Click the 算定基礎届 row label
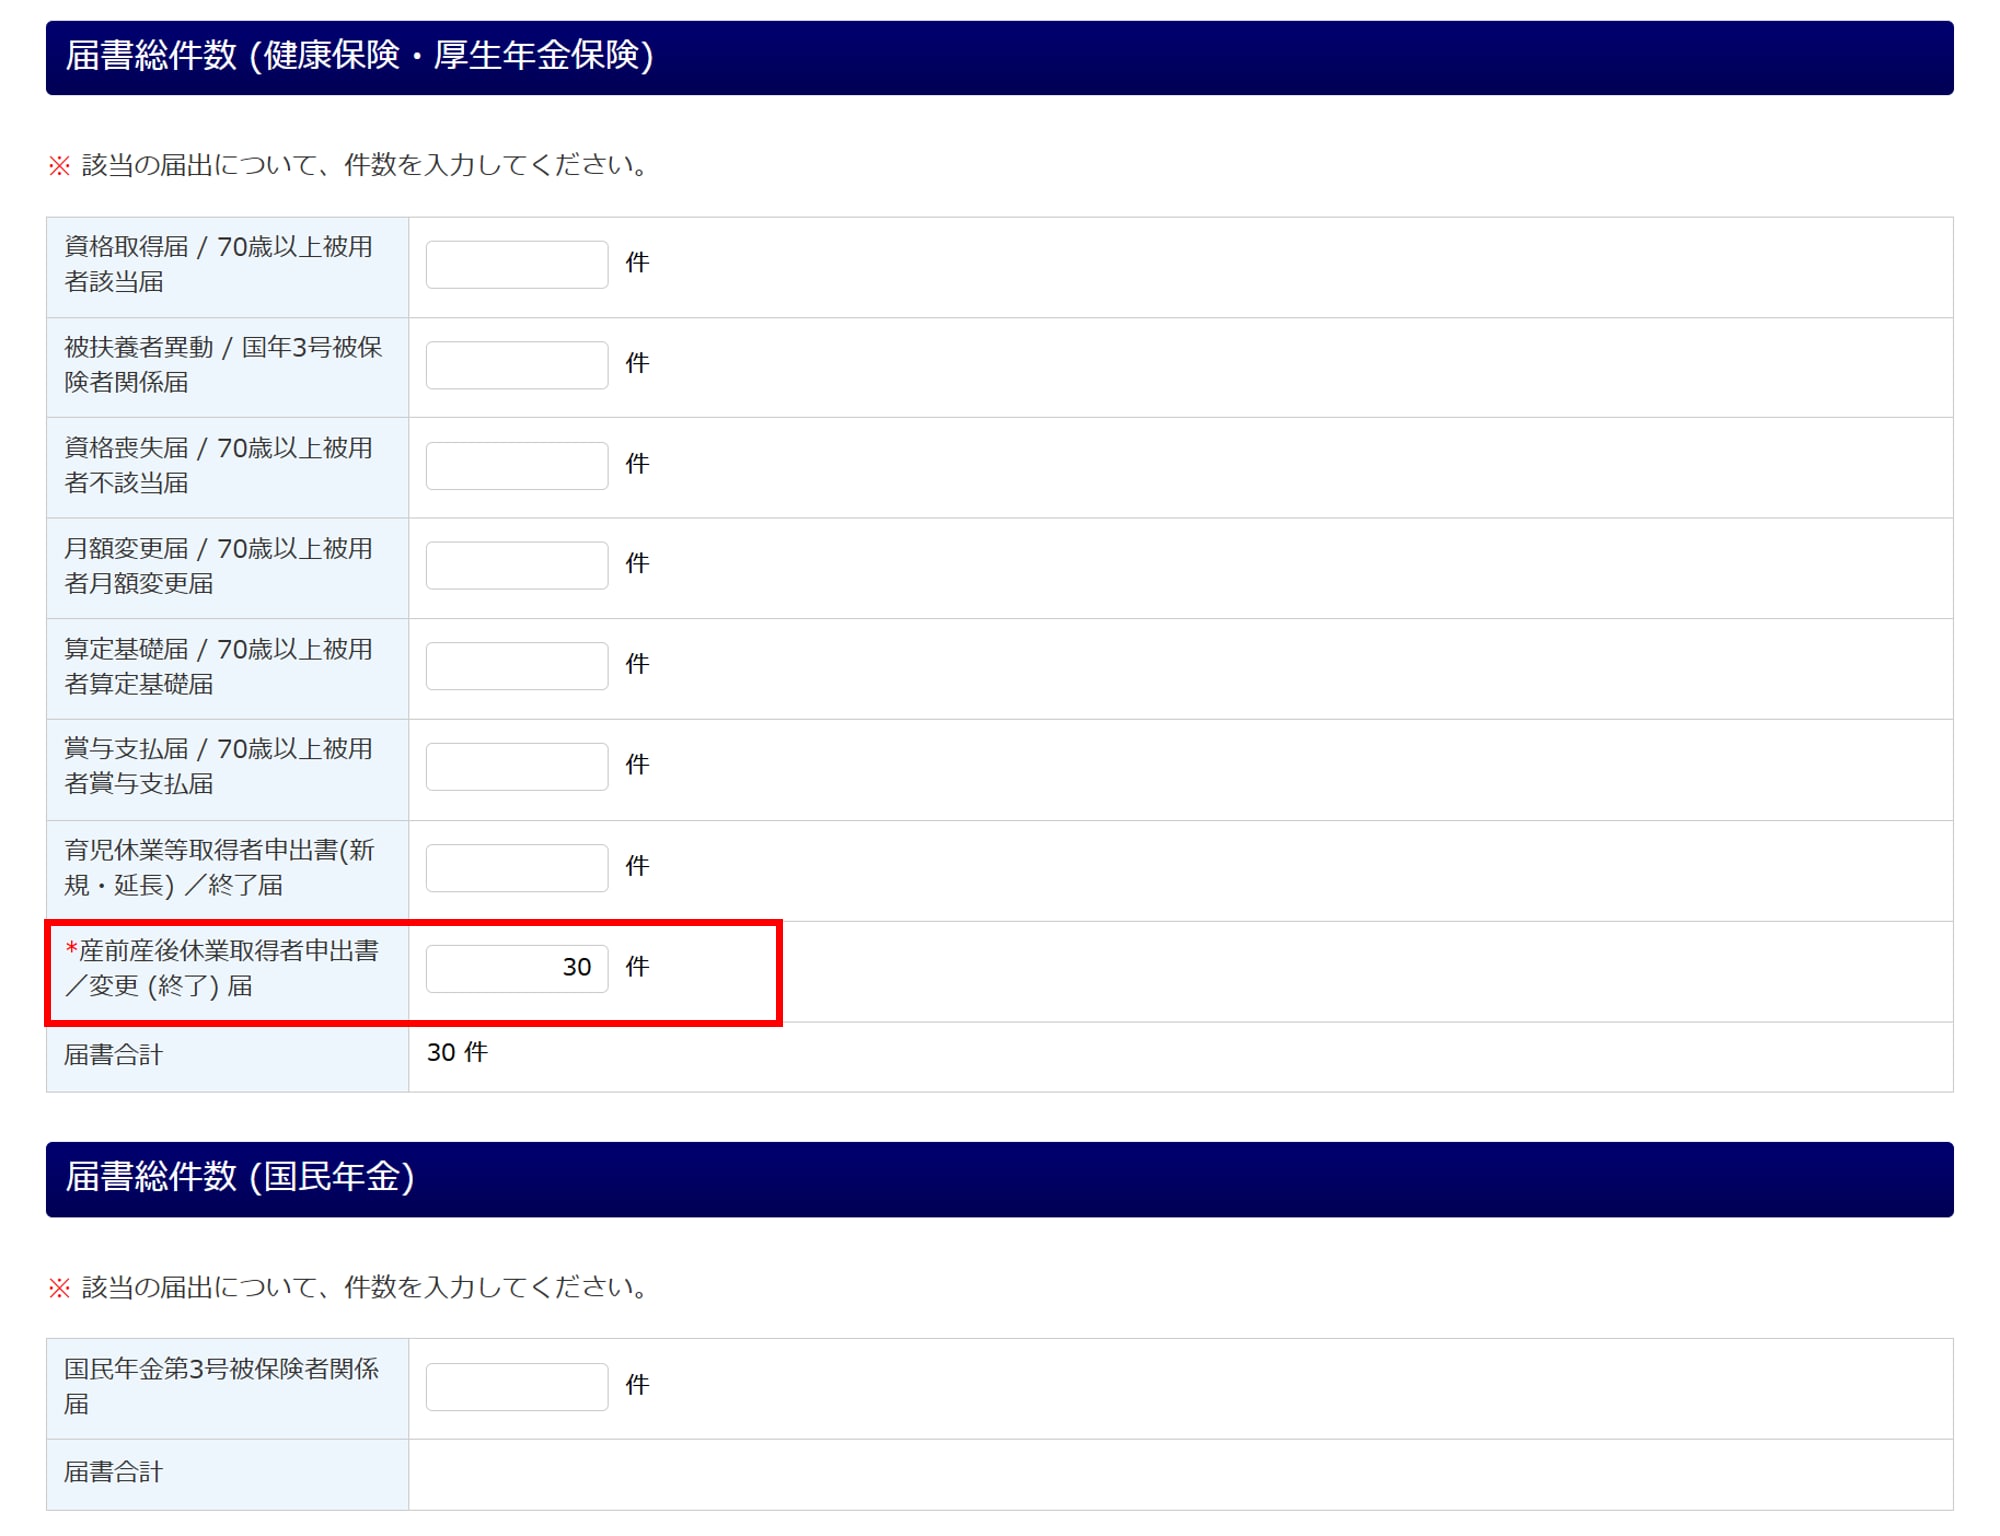 [x=218, y=666]
